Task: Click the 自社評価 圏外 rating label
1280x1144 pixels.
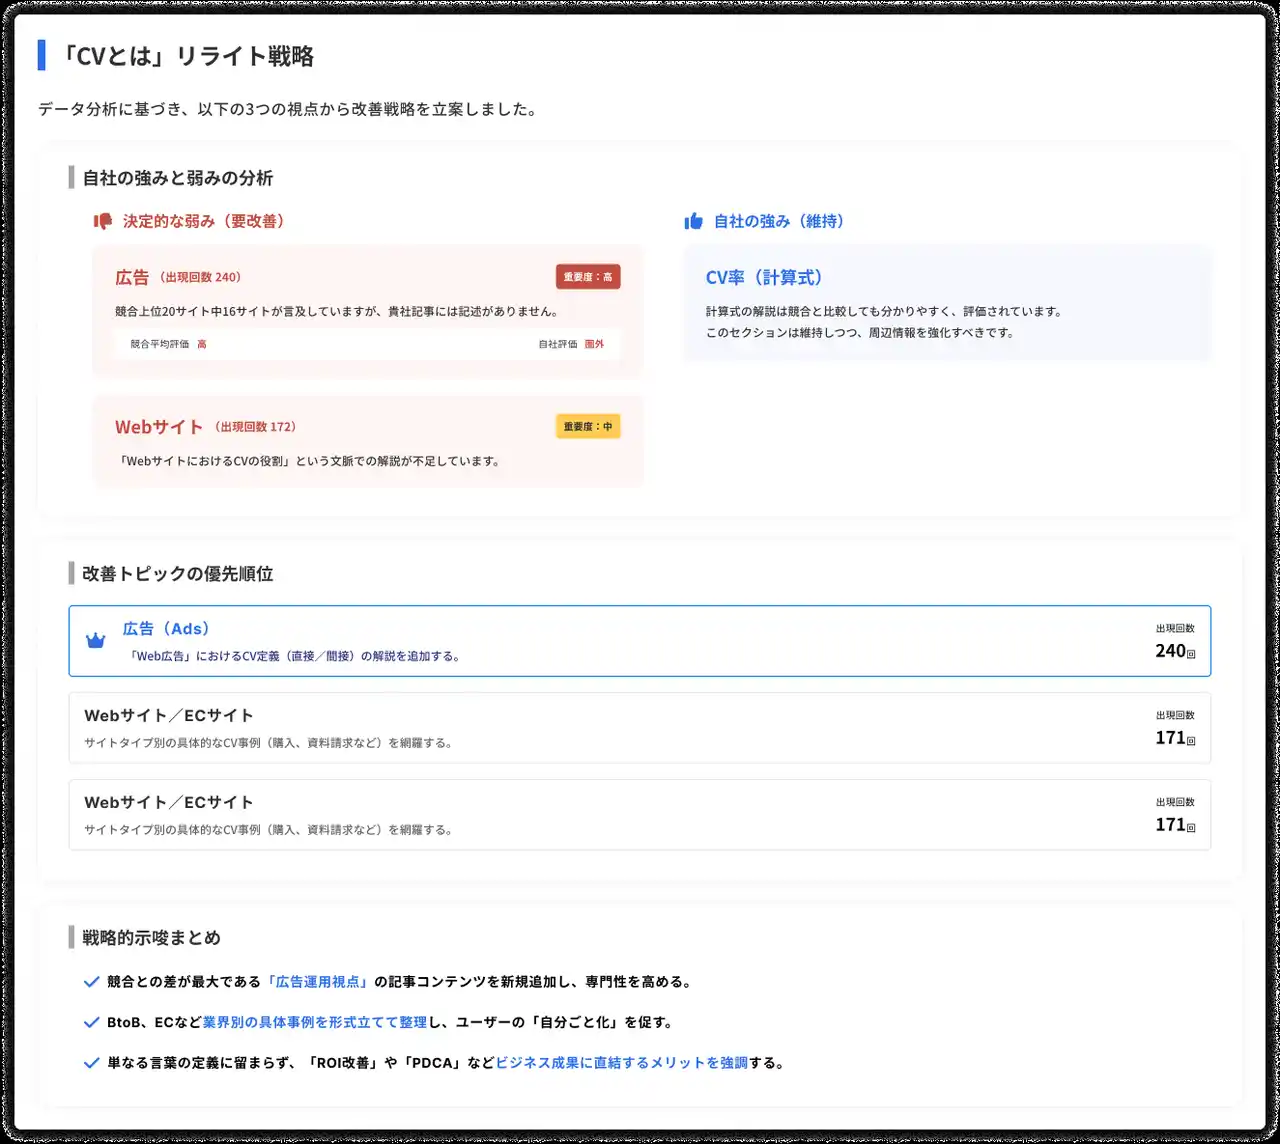Action: (x=571, y=344)
